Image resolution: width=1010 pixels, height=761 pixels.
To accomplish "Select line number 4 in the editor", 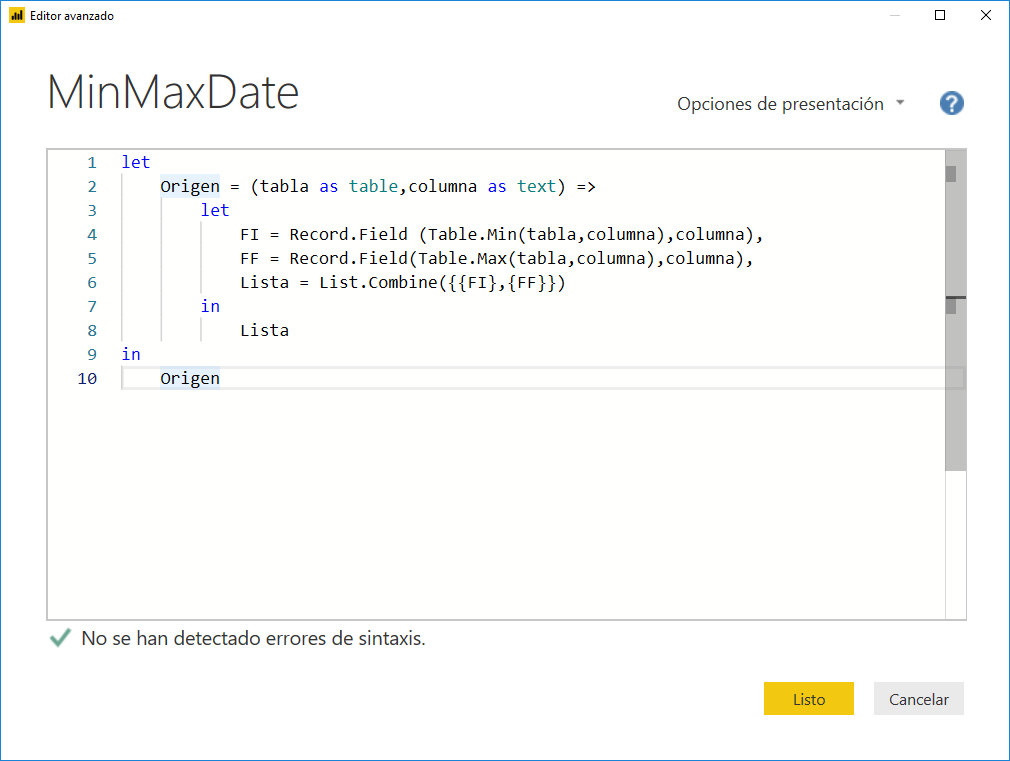I will [x=91, y=234].
